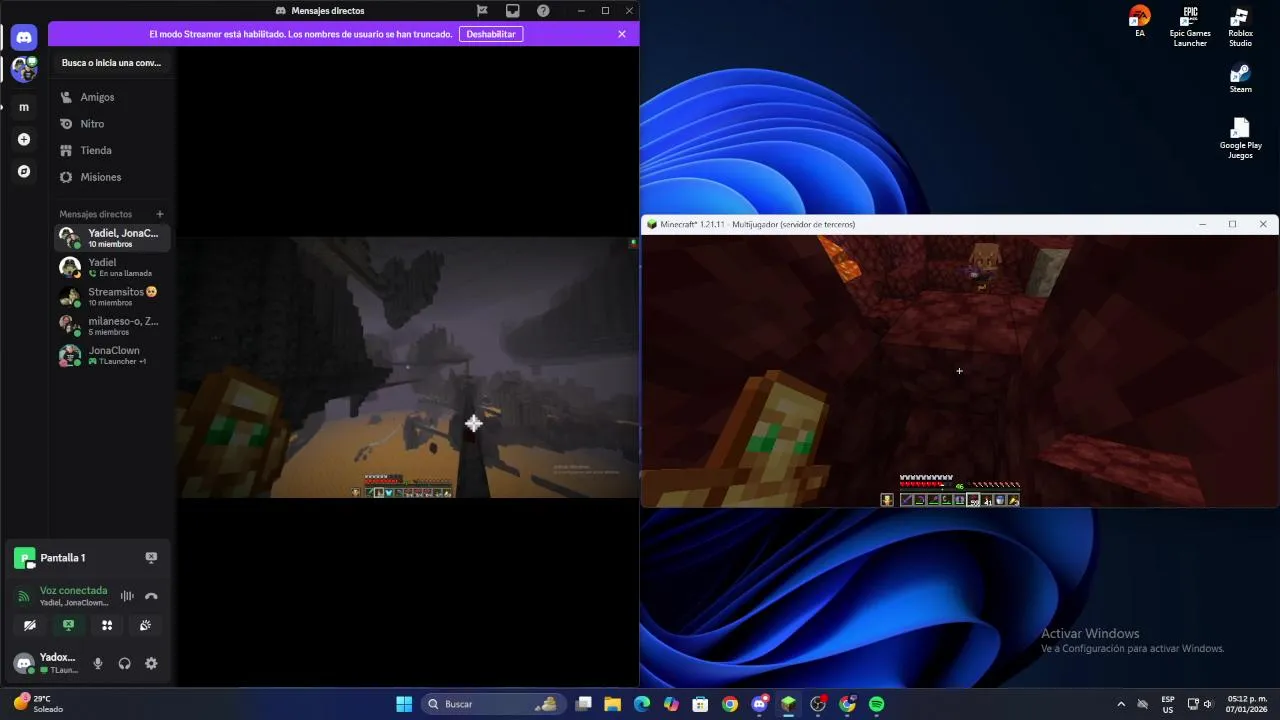Viewport: 1280px width, 720px height.
Task: Dismiss the Streamer mode banner
Action: coord(622,34)
